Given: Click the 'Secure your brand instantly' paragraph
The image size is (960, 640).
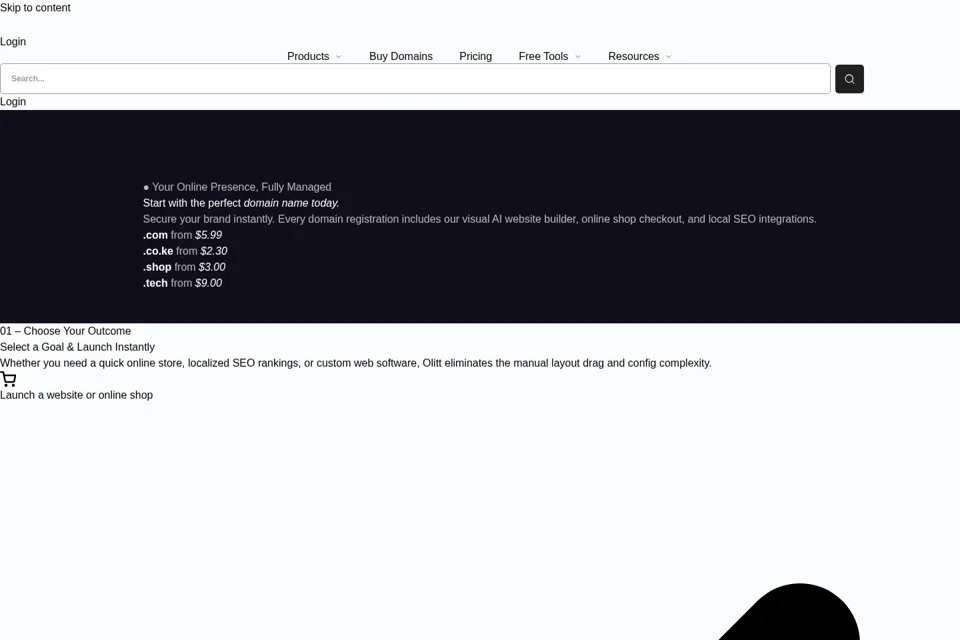Looking at the screenshot, I should click(x=479, y=219).
